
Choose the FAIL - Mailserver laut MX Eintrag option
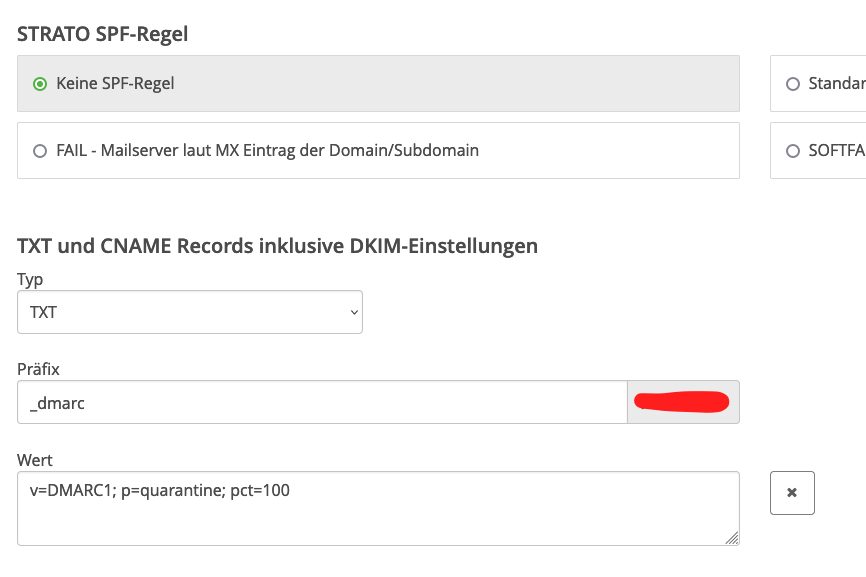[x=40, y=151]
